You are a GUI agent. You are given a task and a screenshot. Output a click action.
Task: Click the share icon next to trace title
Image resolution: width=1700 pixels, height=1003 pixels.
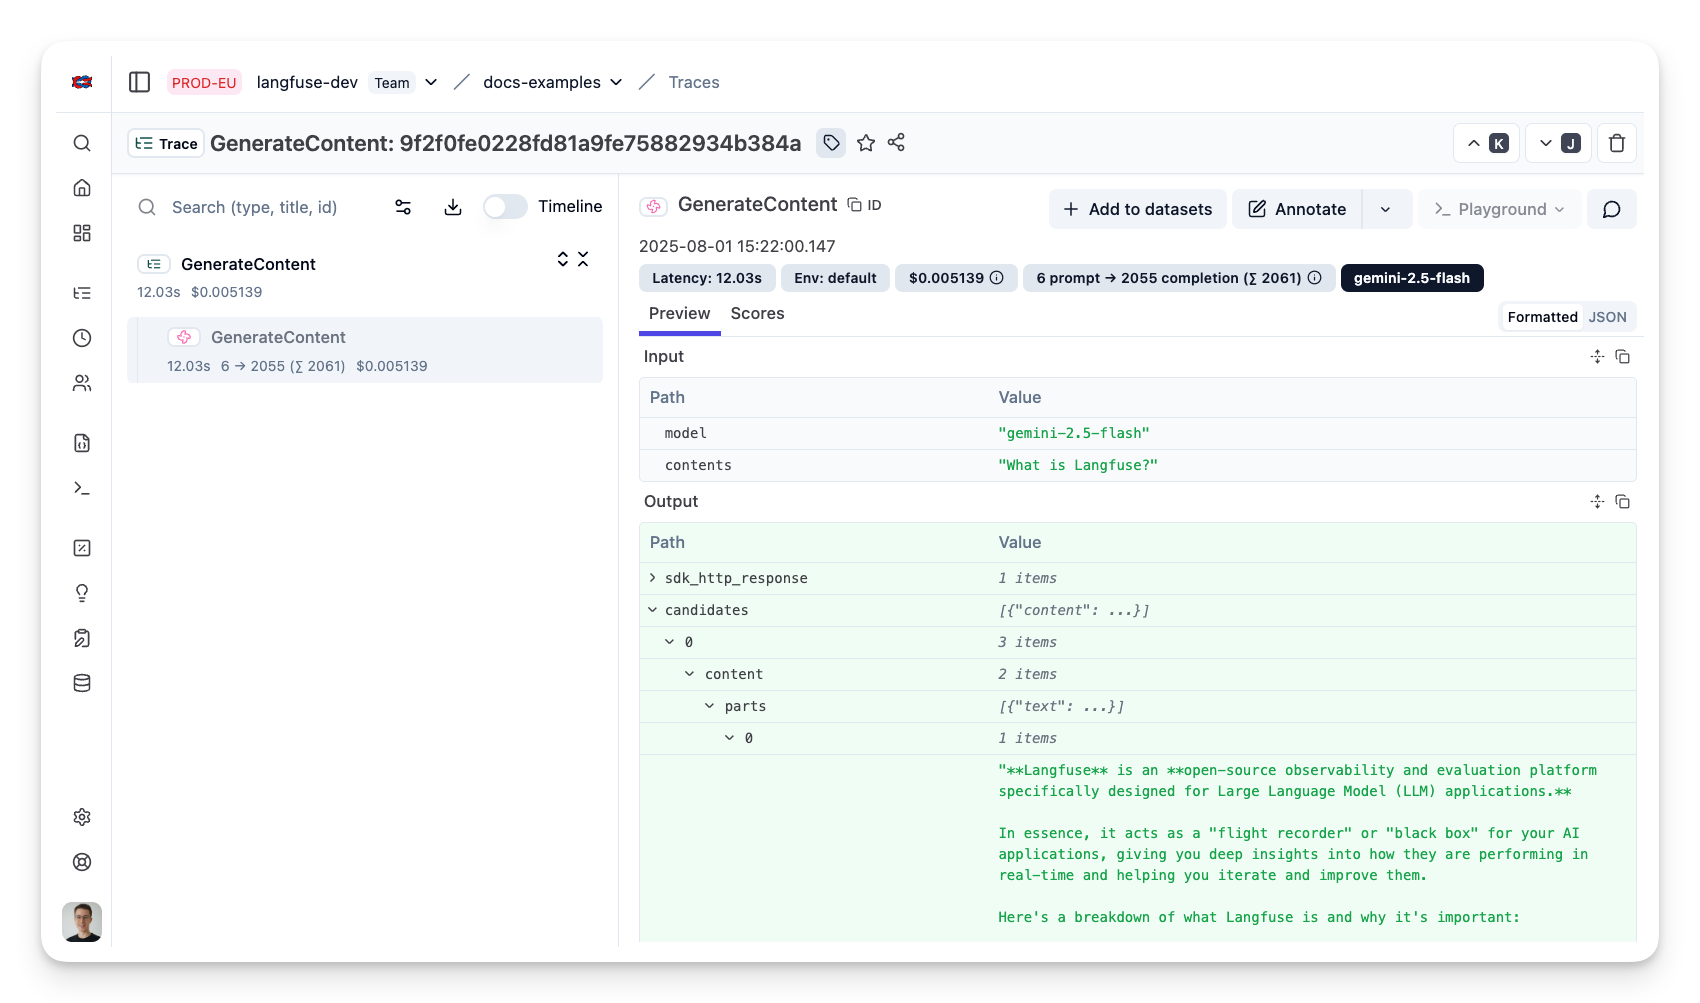click(896, 143)
